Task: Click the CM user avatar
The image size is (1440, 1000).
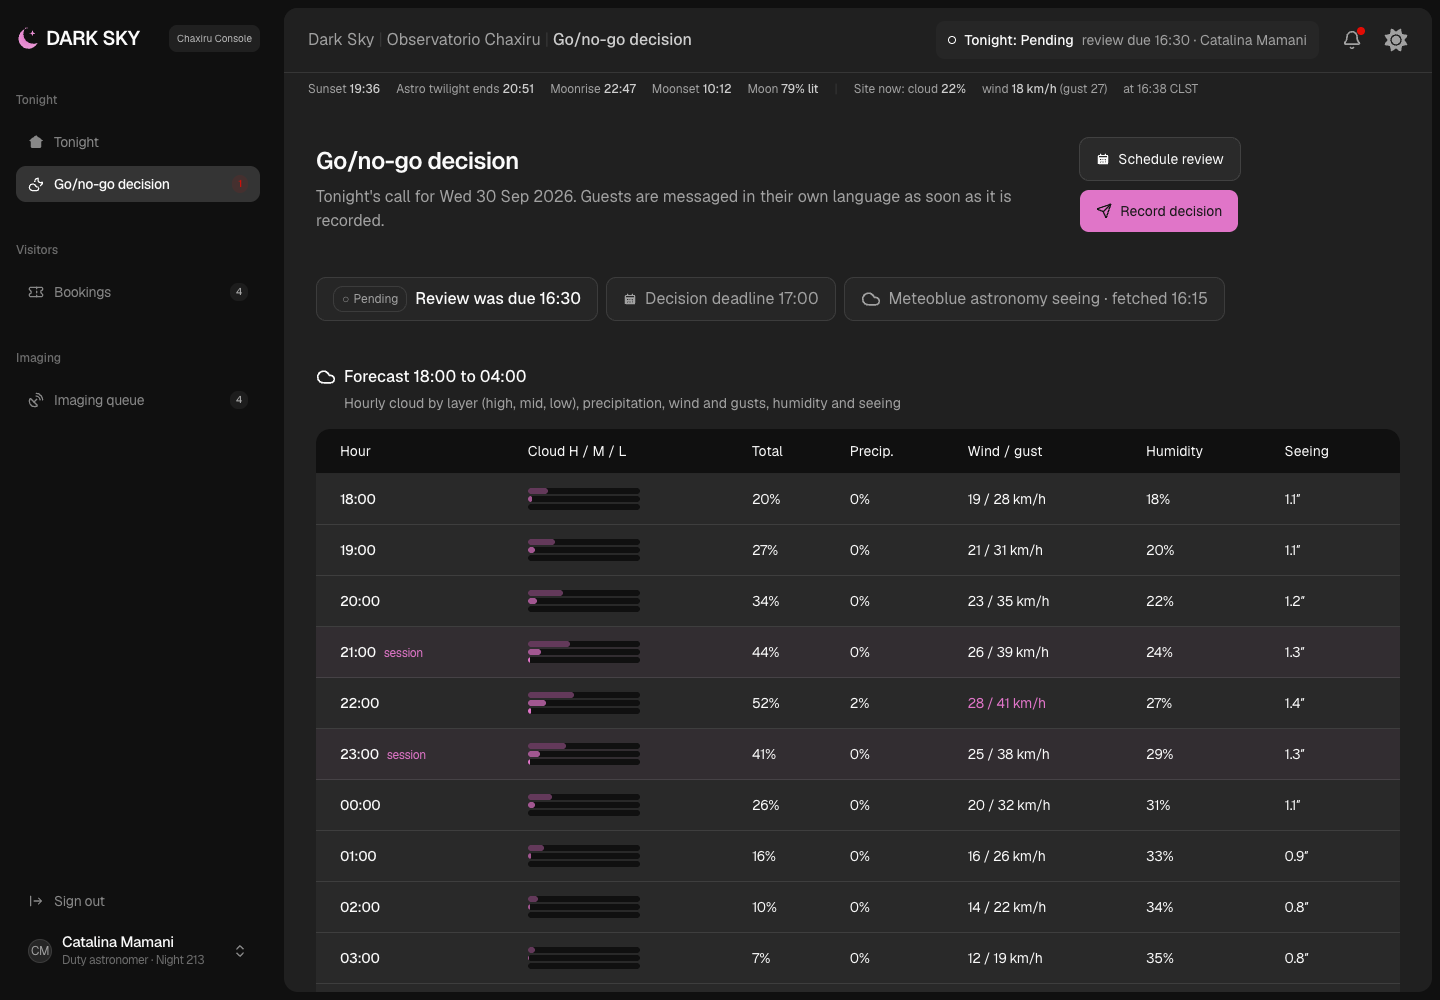Action: coord(40,951)
